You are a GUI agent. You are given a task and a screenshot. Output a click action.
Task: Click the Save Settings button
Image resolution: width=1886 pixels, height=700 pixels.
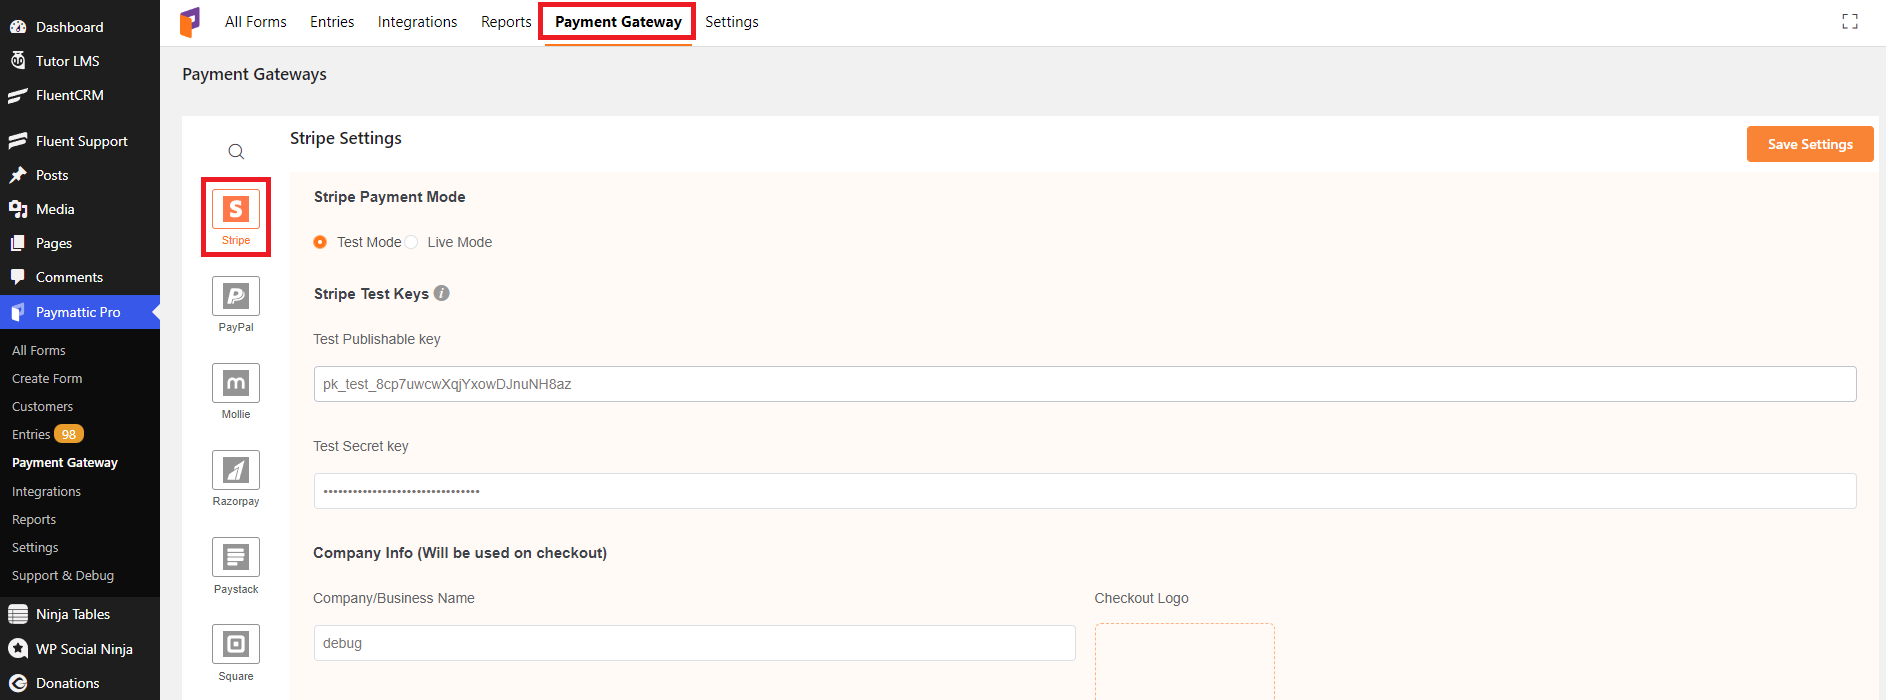[1810, 144]
